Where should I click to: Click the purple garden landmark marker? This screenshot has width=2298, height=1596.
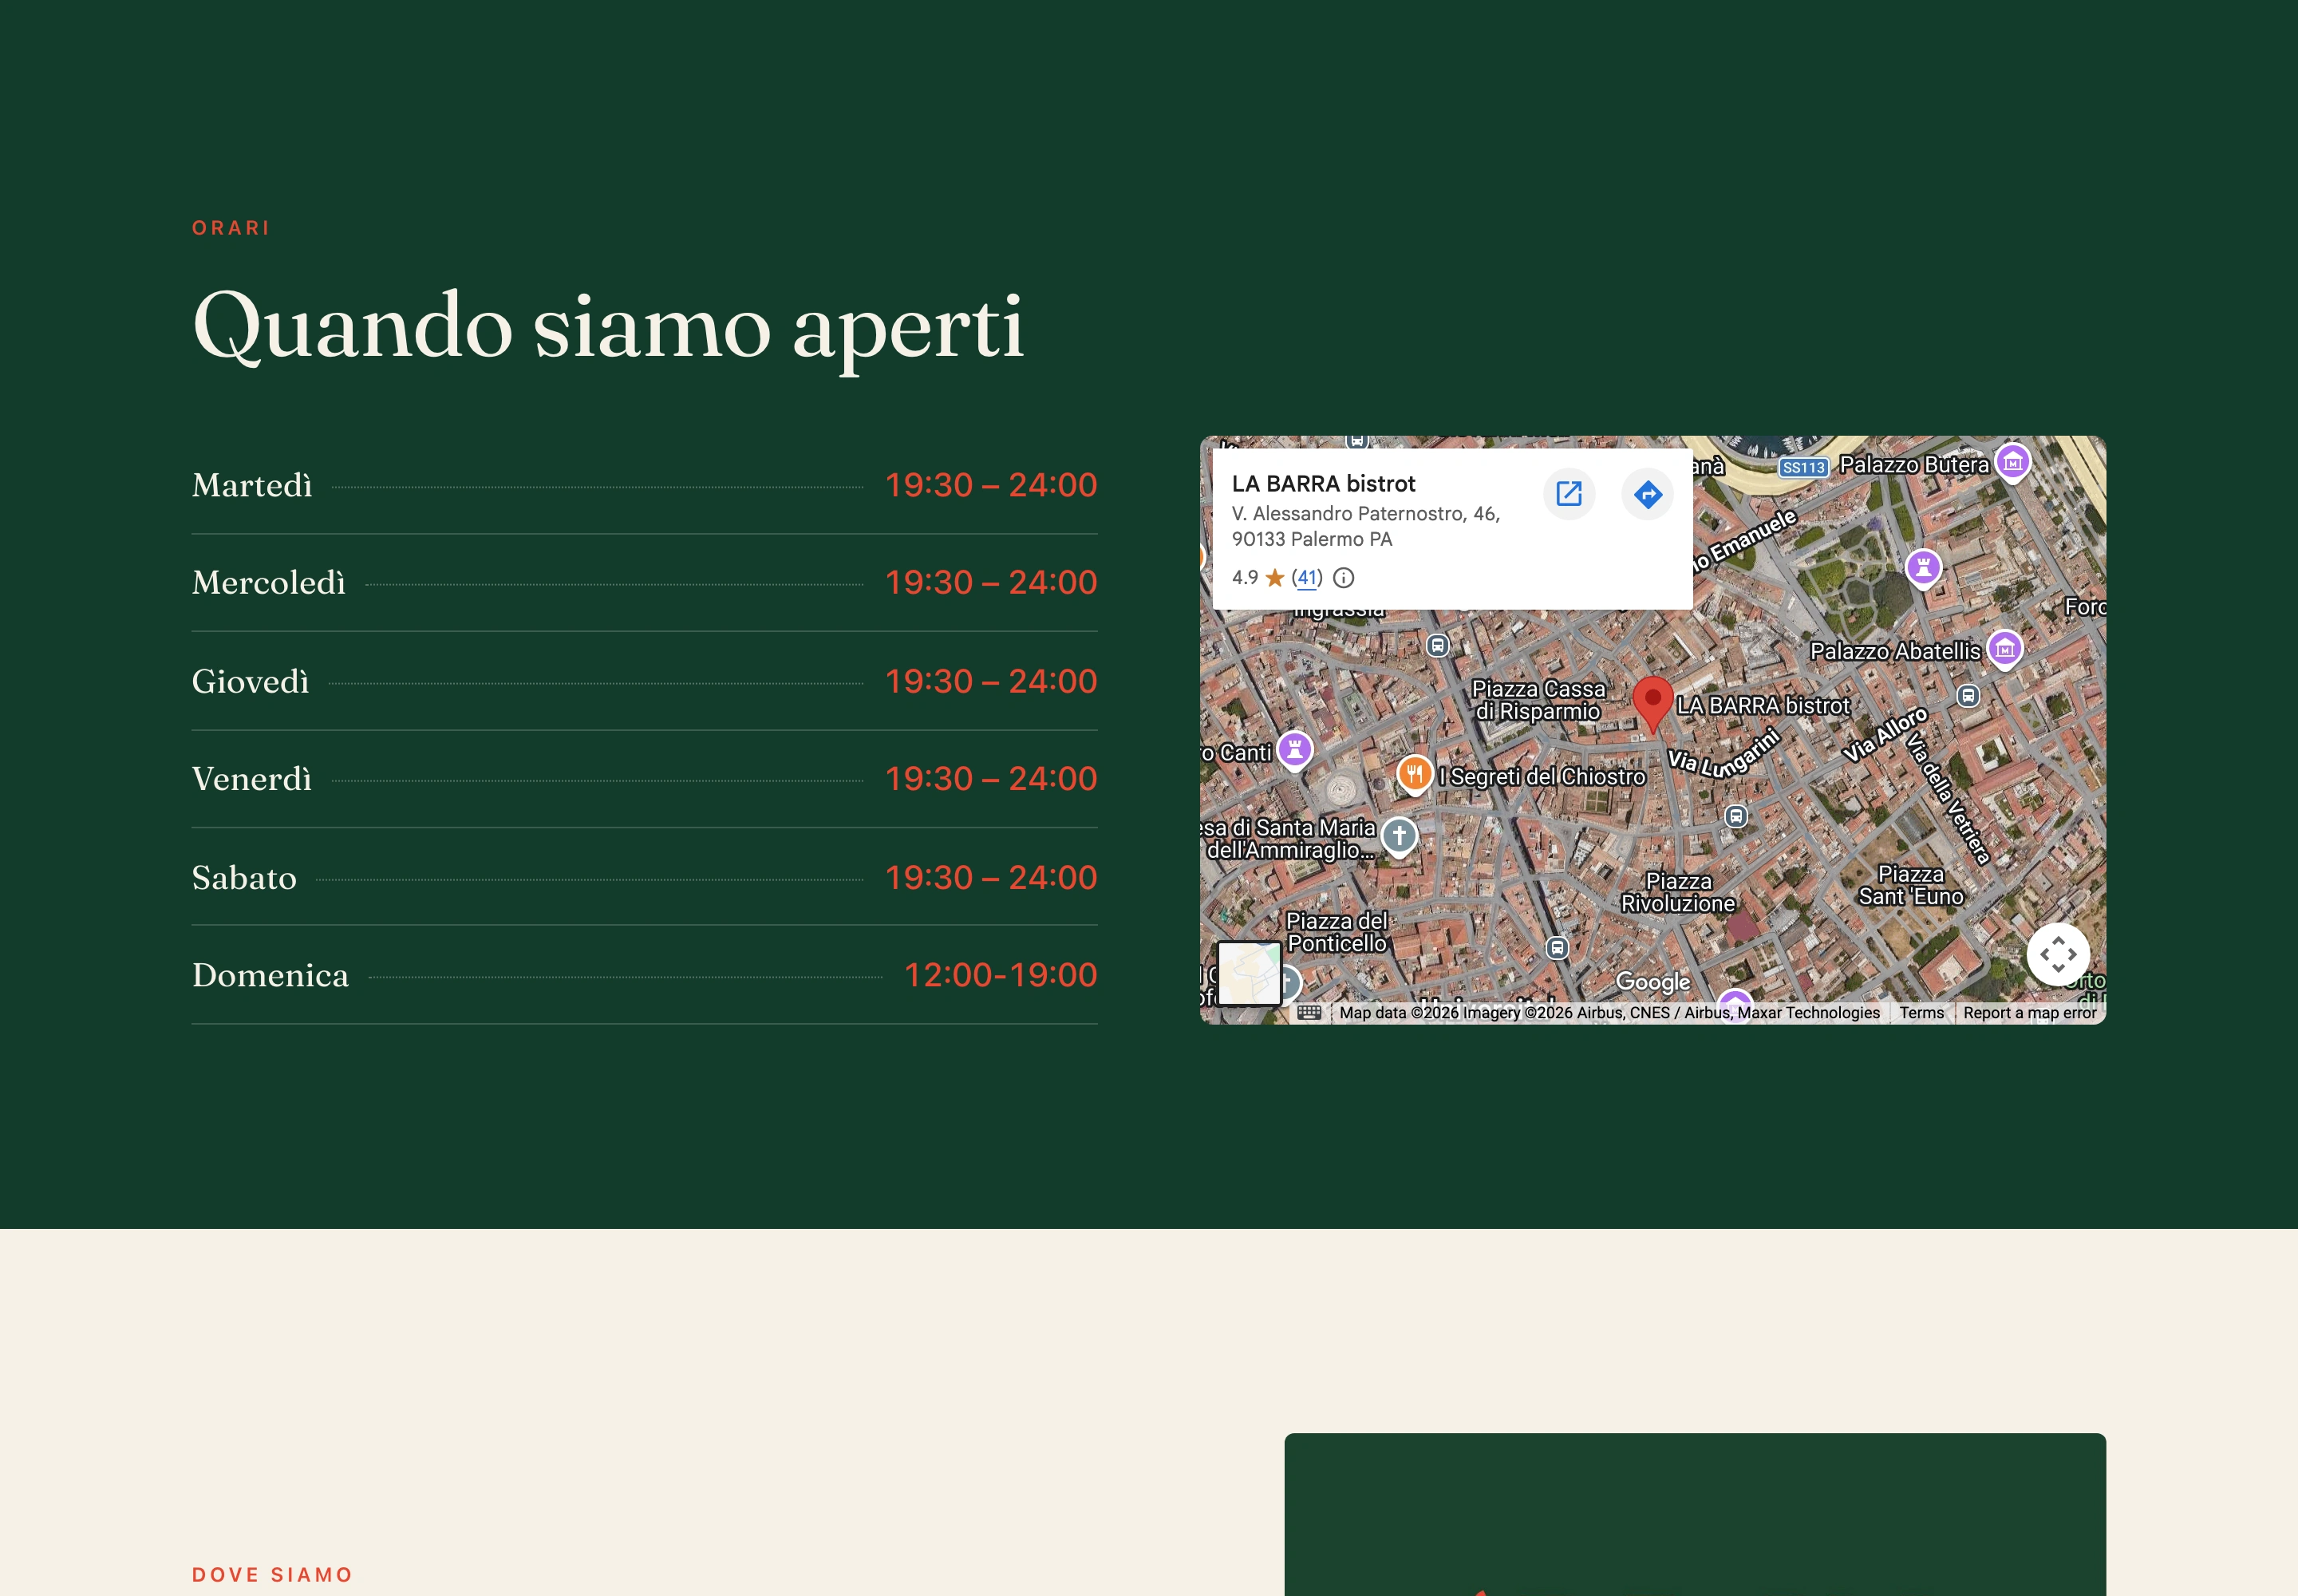pyautogui.click(x=1922, y=568)
